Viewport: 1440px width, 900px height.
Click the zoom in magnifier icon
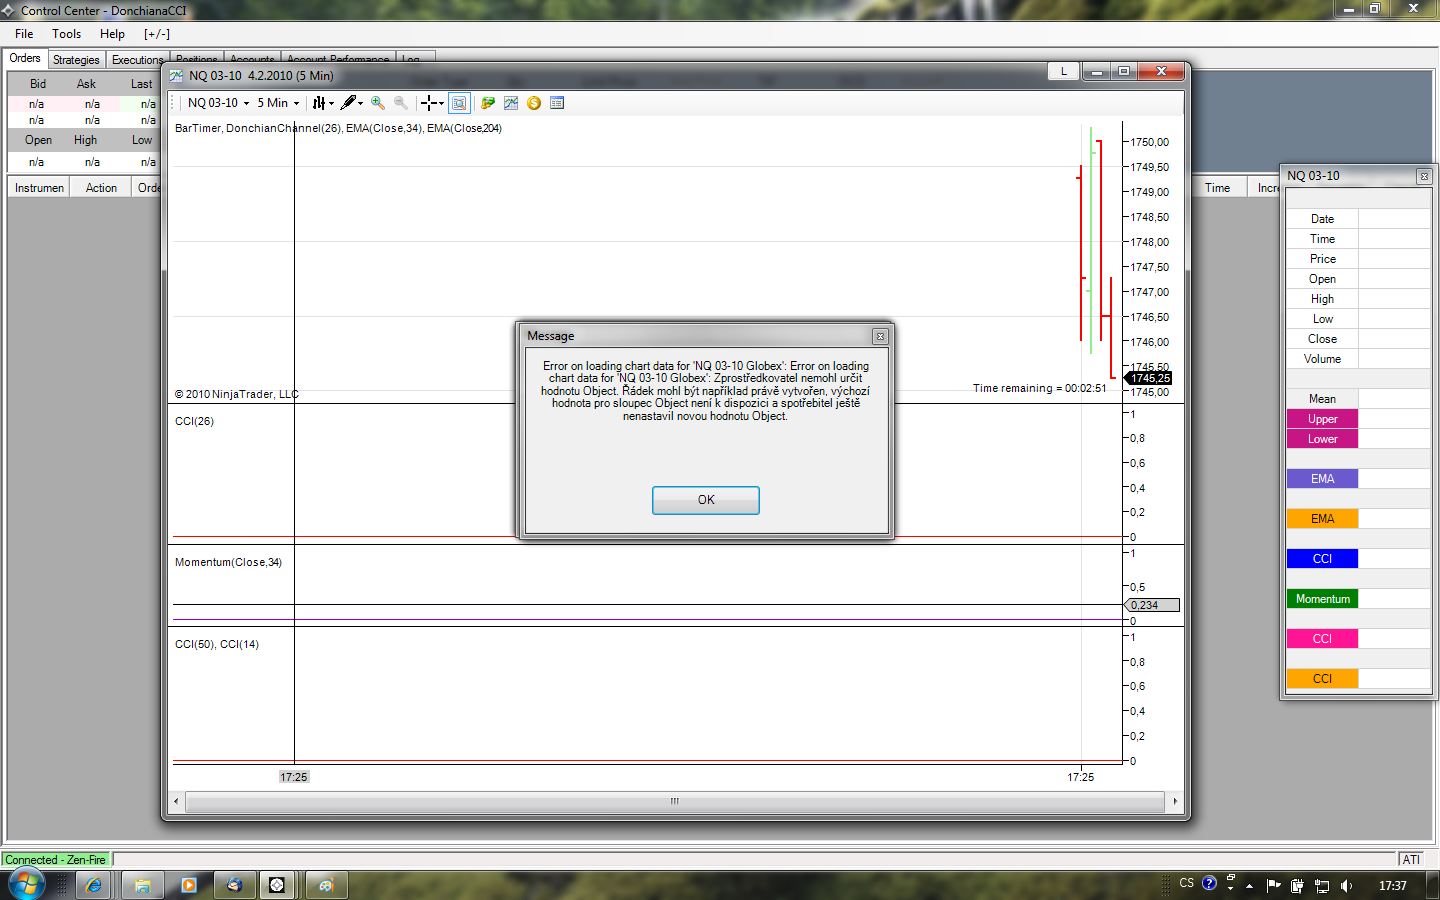pos(378,103)
